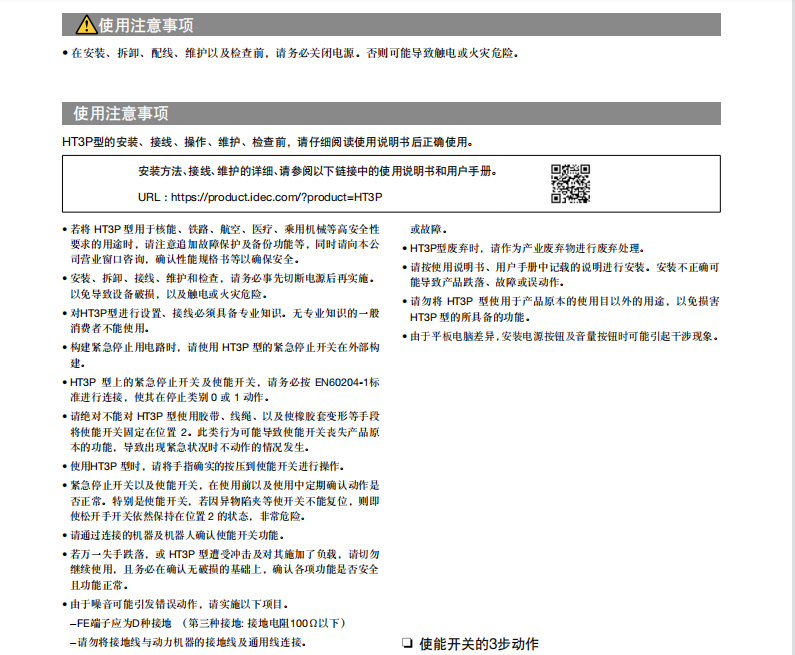The image size is (795, 655).
Task: Click the fragment 或故障。 in right column
Action: pyautogui.click(x=429, y=229)
